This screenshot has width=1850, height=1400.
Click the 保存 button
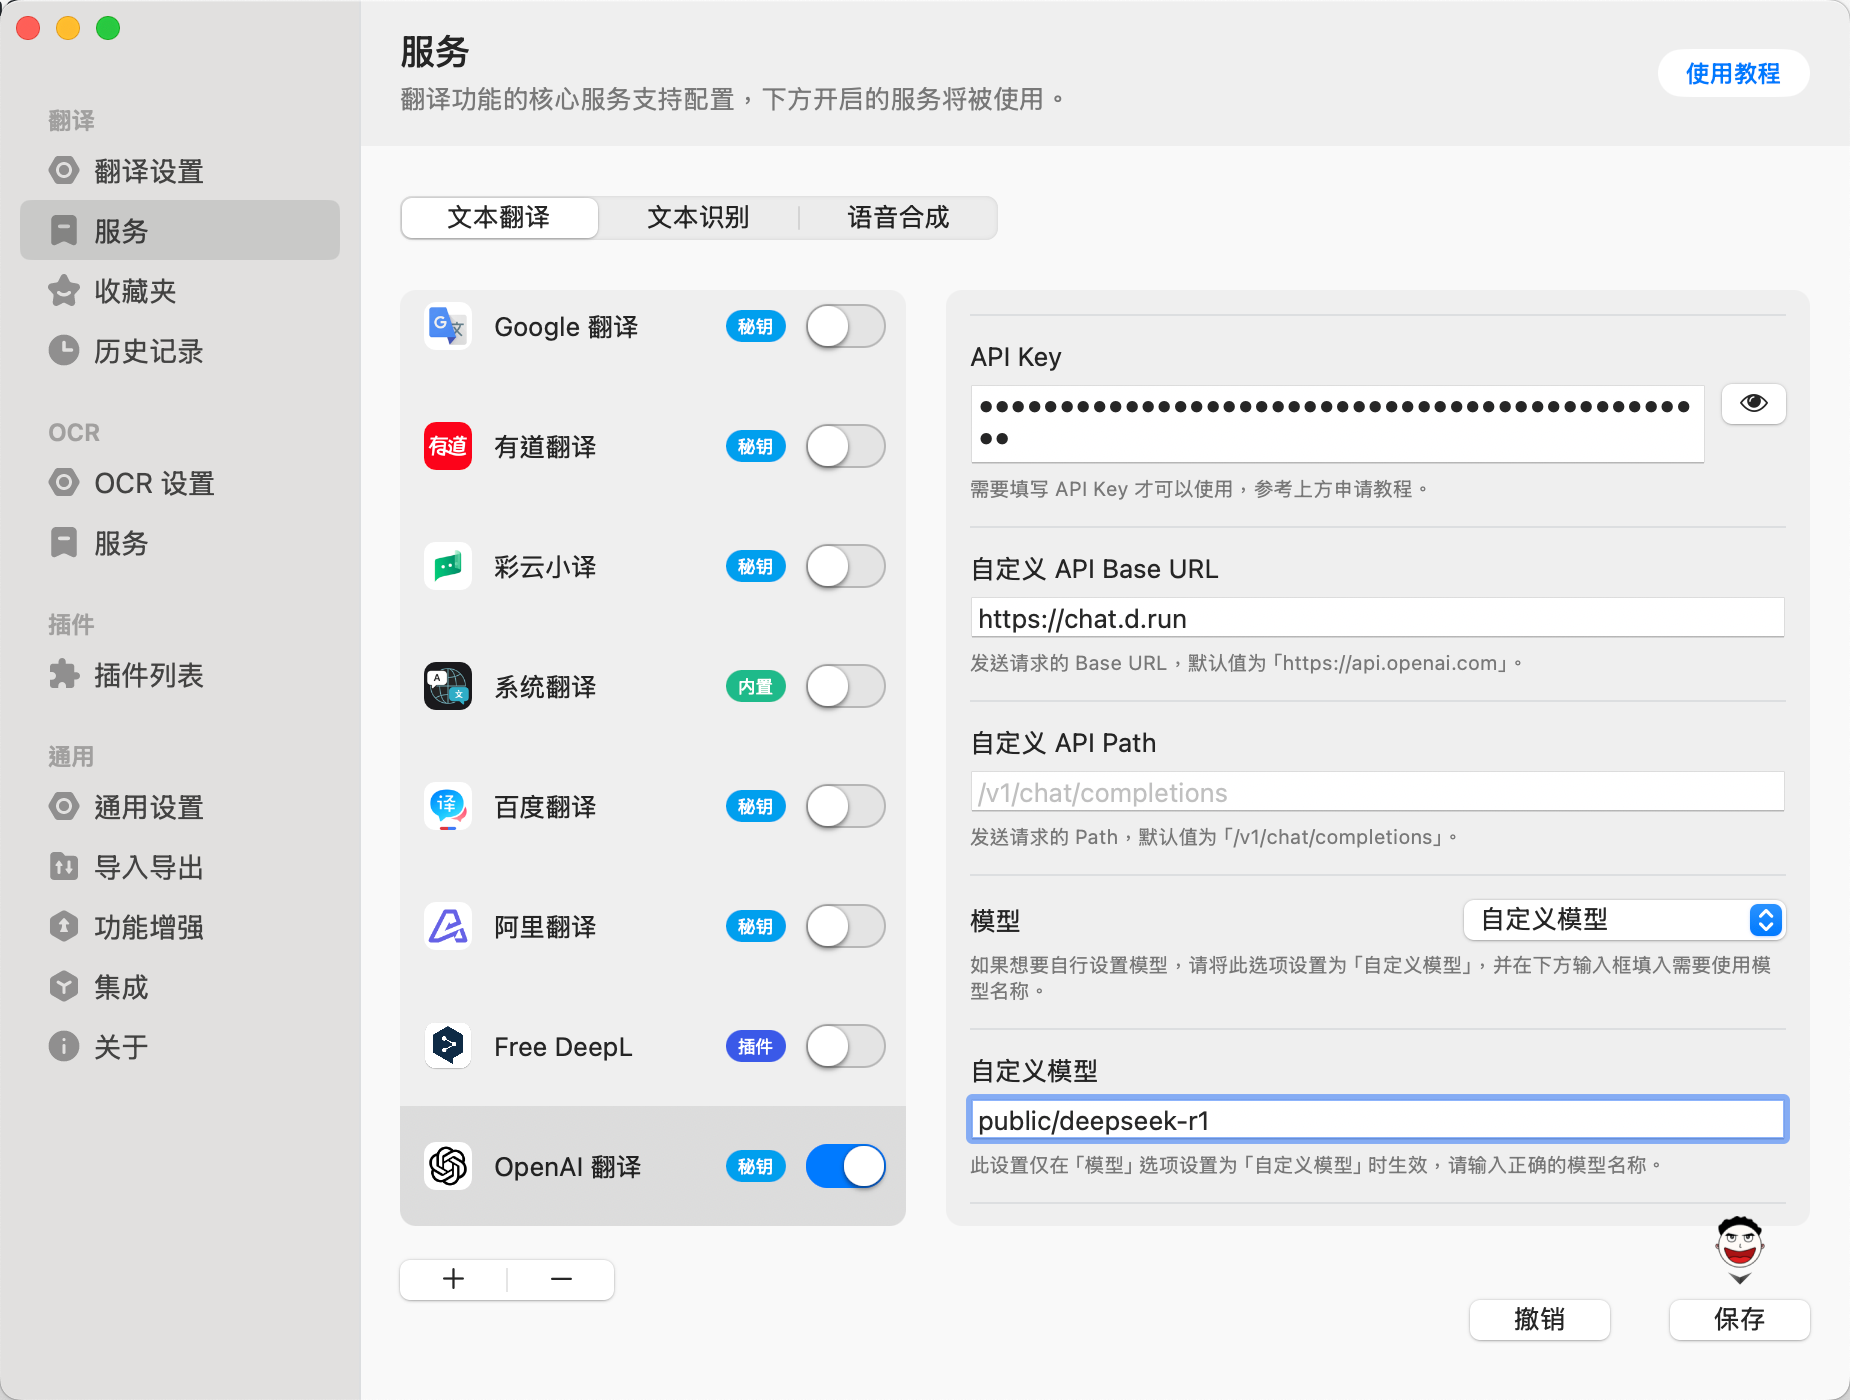pos(1739,1319)
